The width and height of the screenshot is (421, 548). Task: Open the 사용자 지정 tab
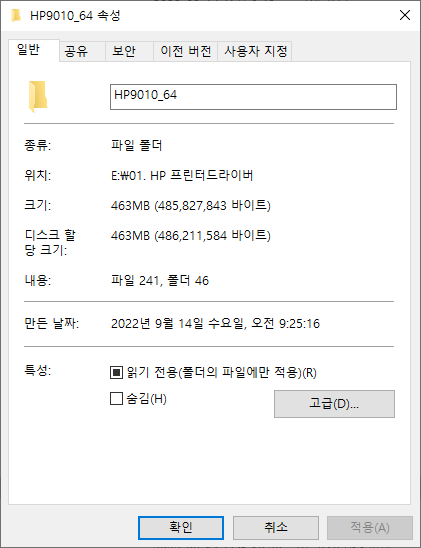coord(255,51)
